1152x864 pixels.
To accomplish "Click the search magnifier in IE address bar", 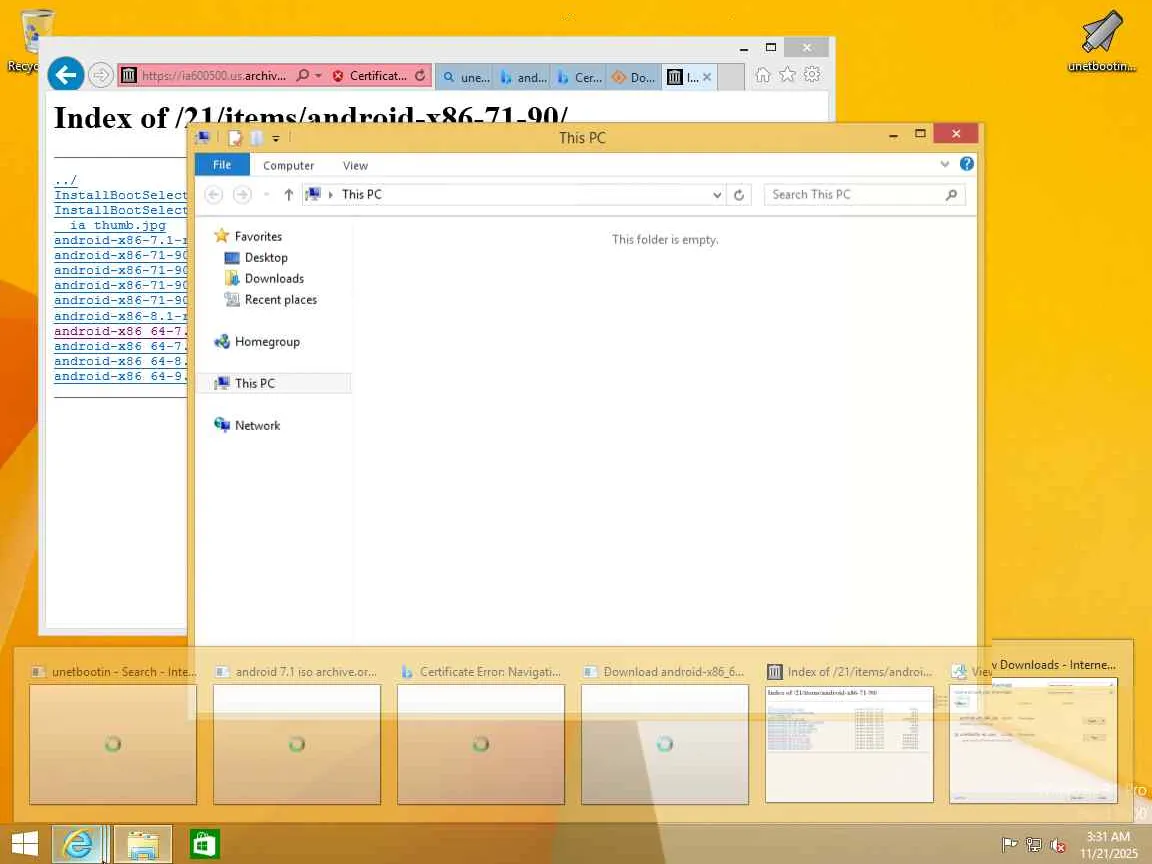I will tap(302, 75).
